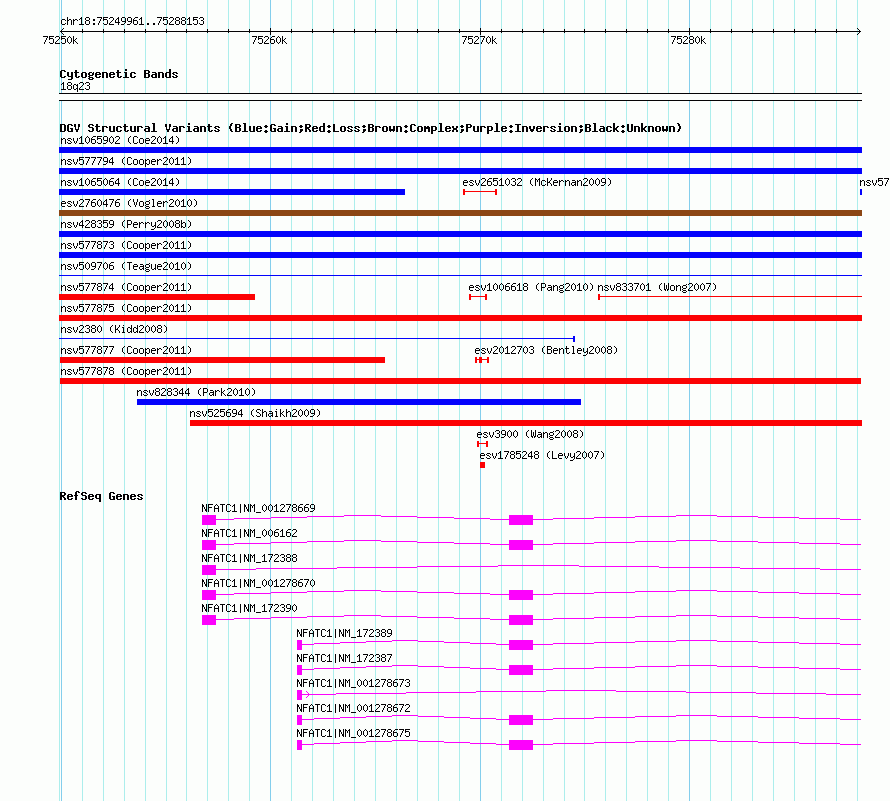Viewport: 890px width, 801px height.
Task: Click nsv577874 (Cooper2011) label
Action: (x=126, y=287)
